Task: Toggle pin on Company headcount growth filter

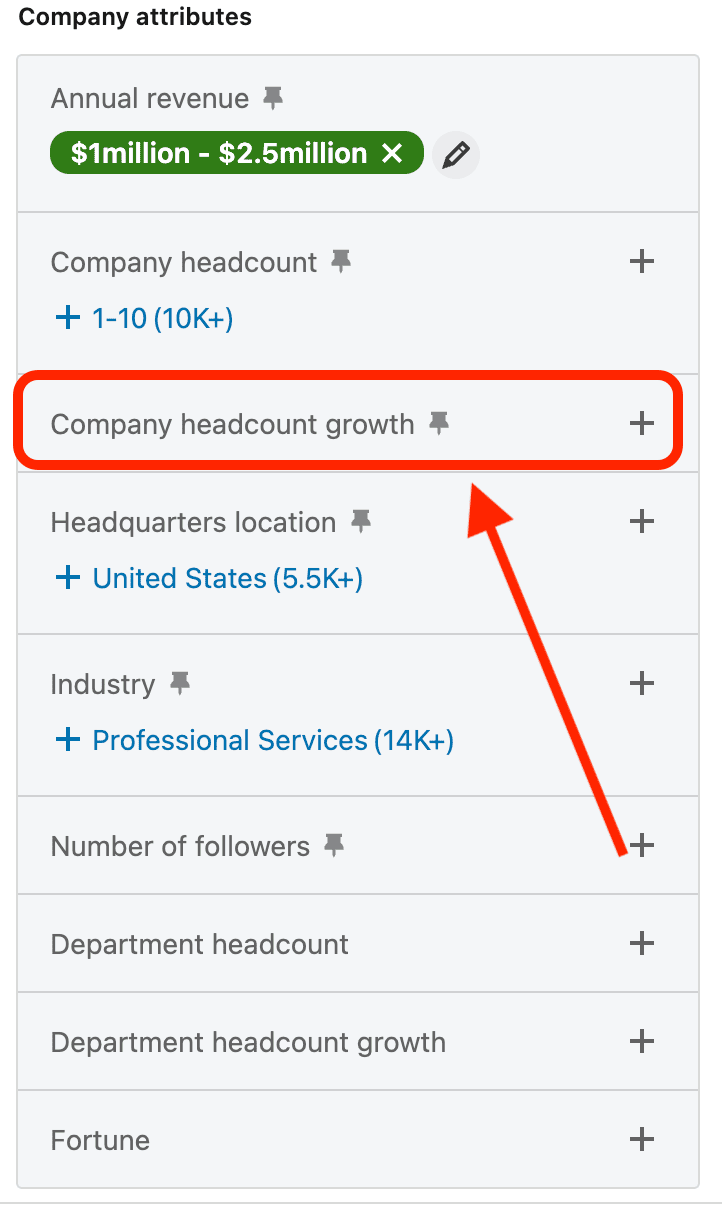Action: pos(438,424)
